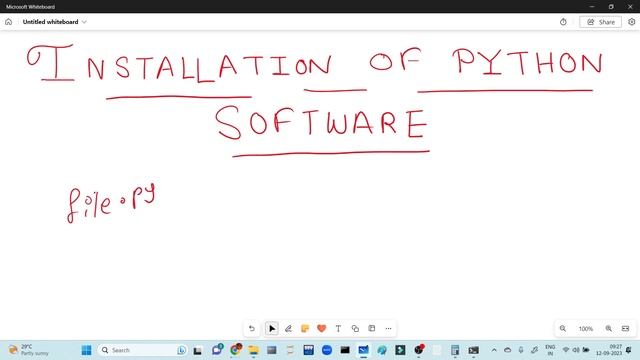Viewport: 640px width, 360px height.
Task: Open the timer in the header
Action: click(563, 22)
